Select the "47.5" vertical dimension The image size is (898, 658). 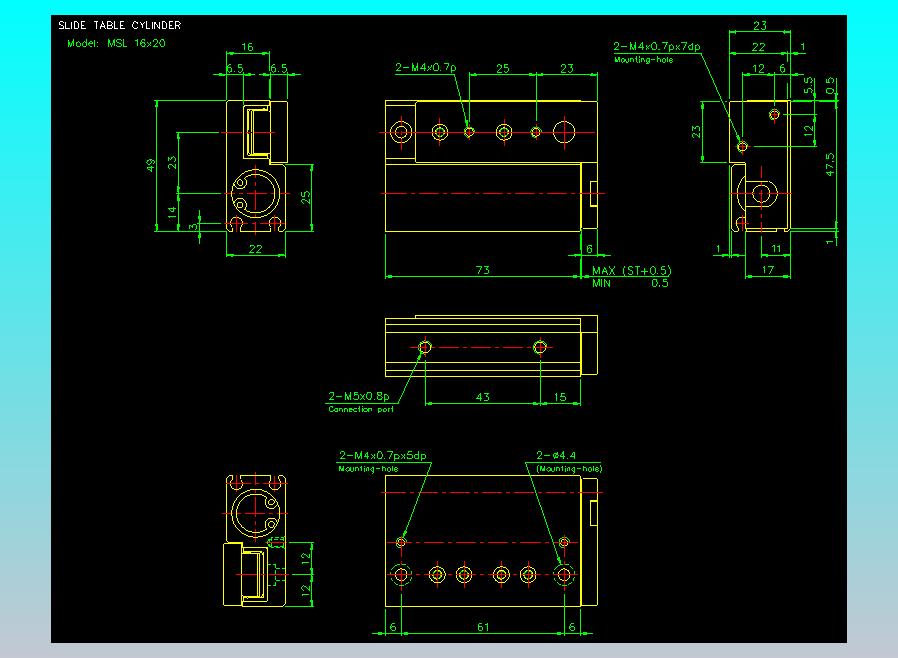830,164
